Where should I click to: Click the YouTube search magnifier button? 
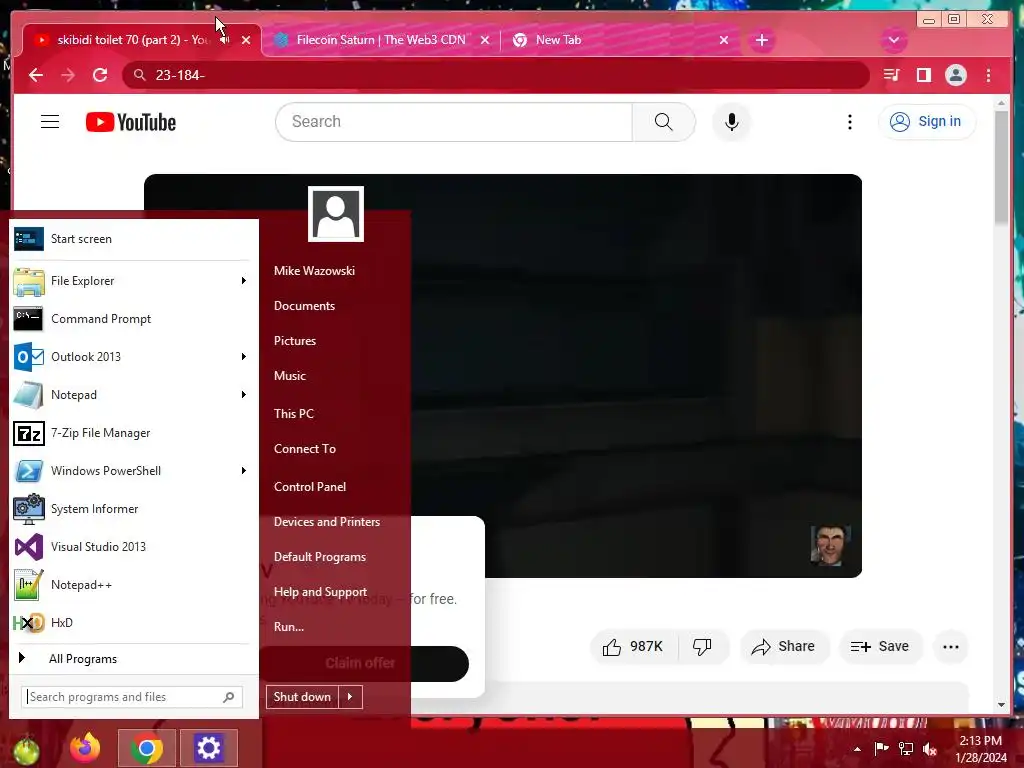click(664, 121)
